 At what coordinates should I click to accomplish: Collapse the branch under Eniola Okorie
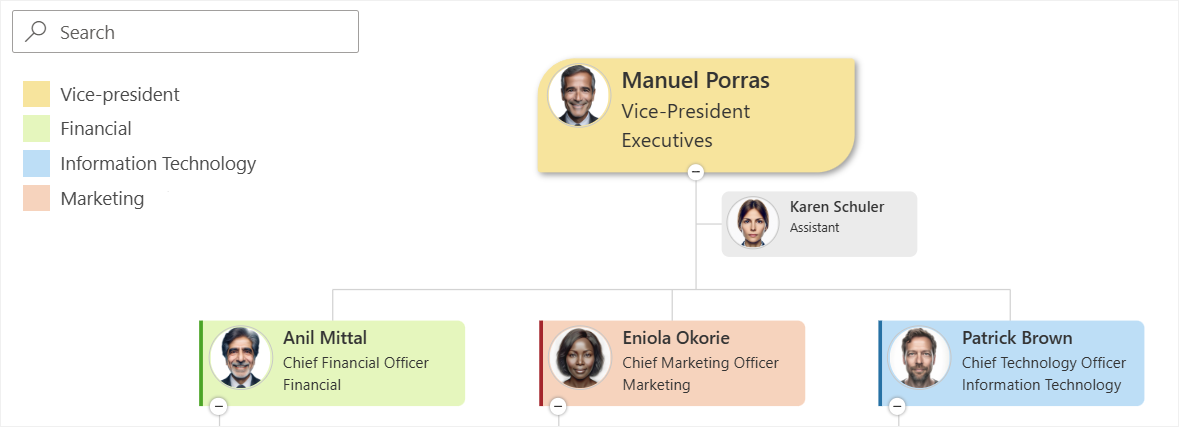559,406
